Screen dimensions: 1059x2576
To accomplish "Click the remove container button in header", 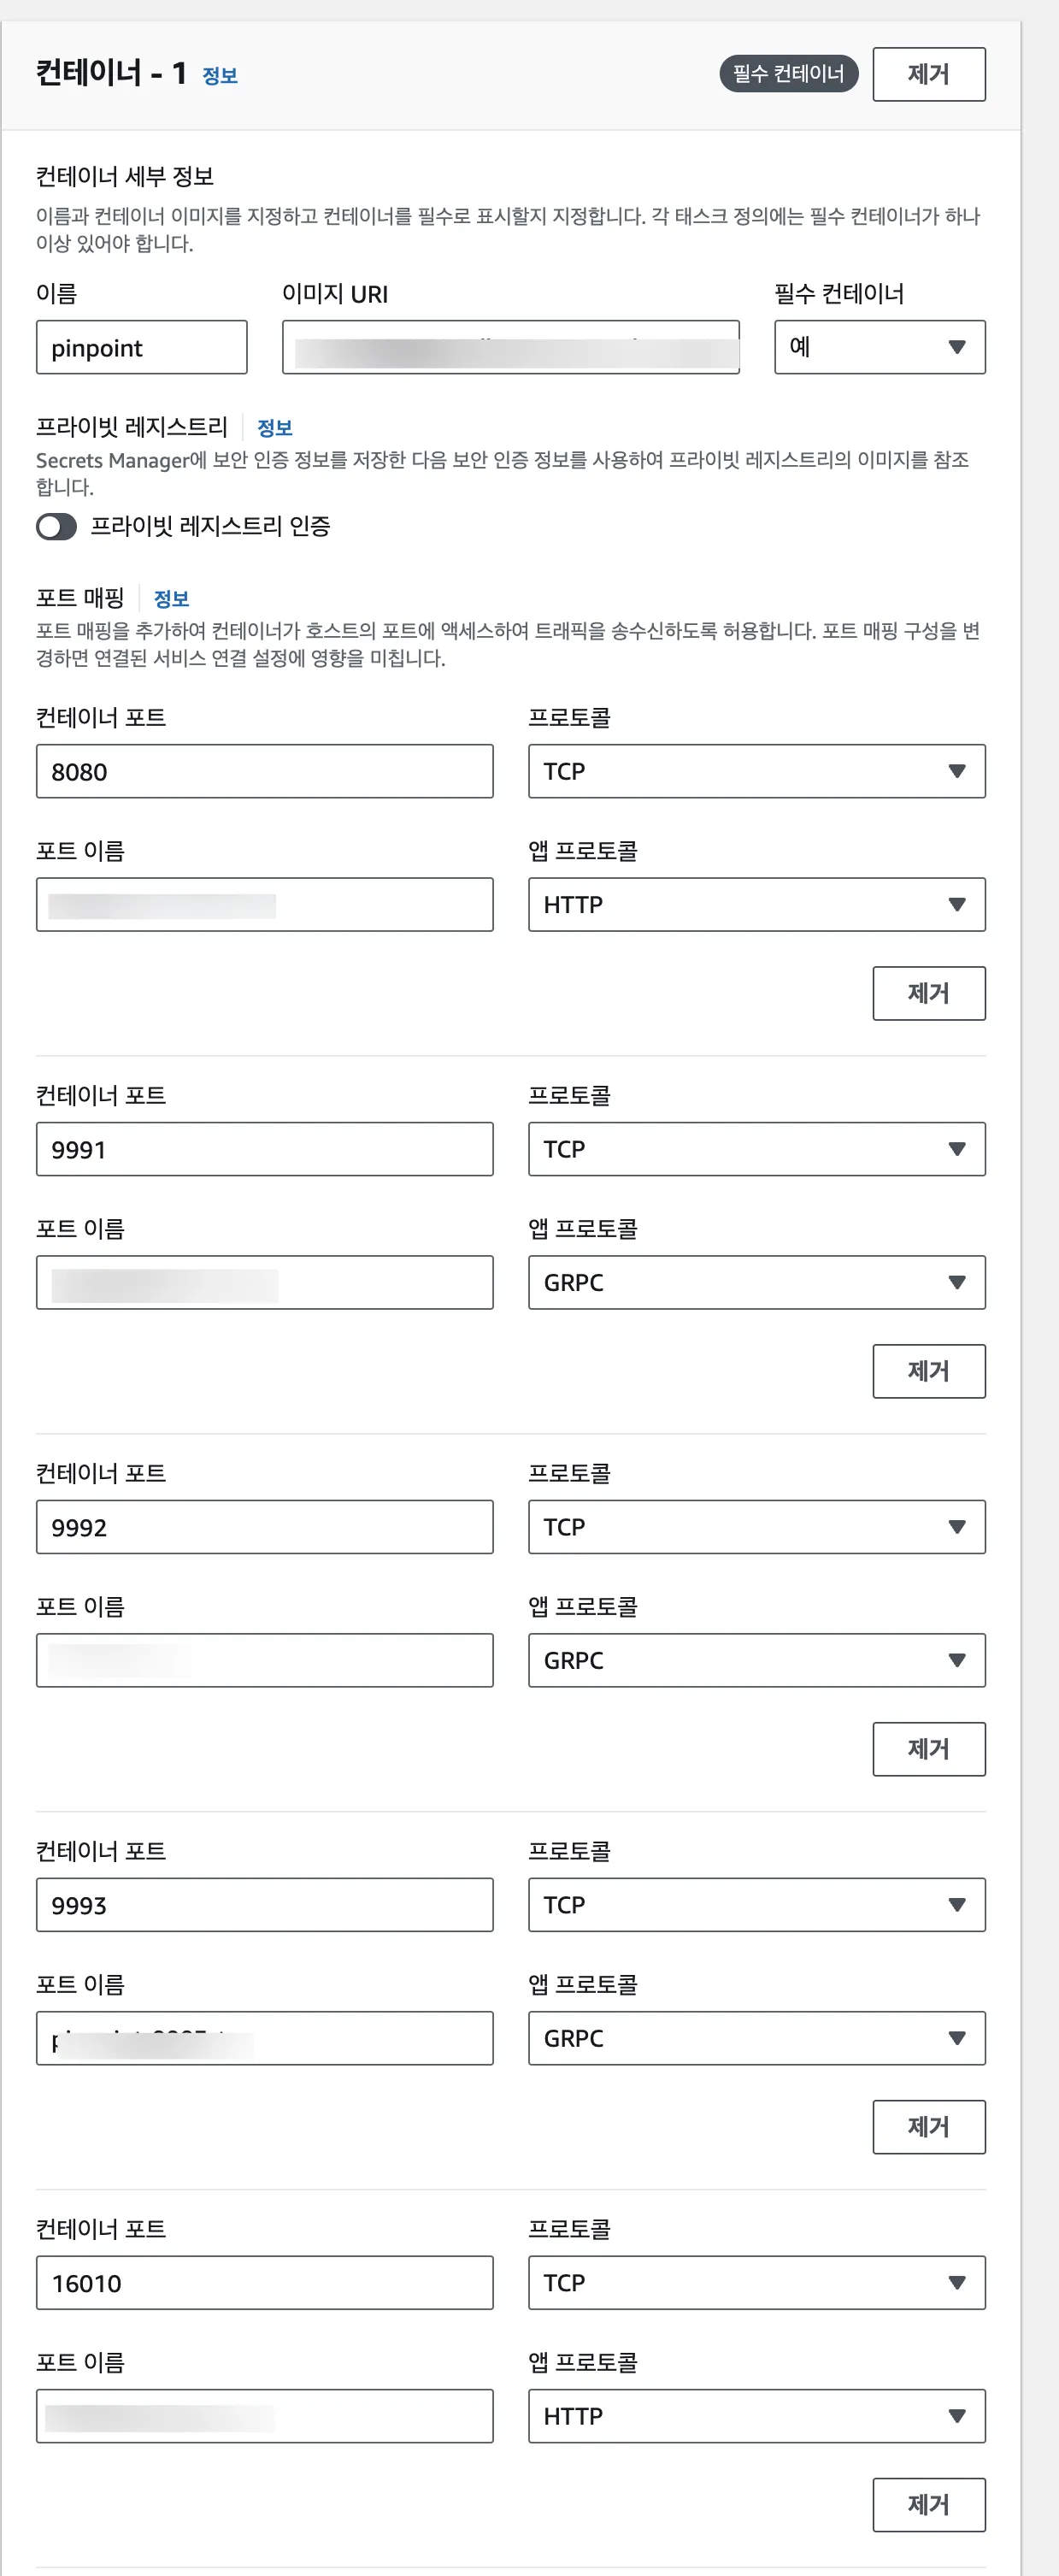I will pos(928,74).
